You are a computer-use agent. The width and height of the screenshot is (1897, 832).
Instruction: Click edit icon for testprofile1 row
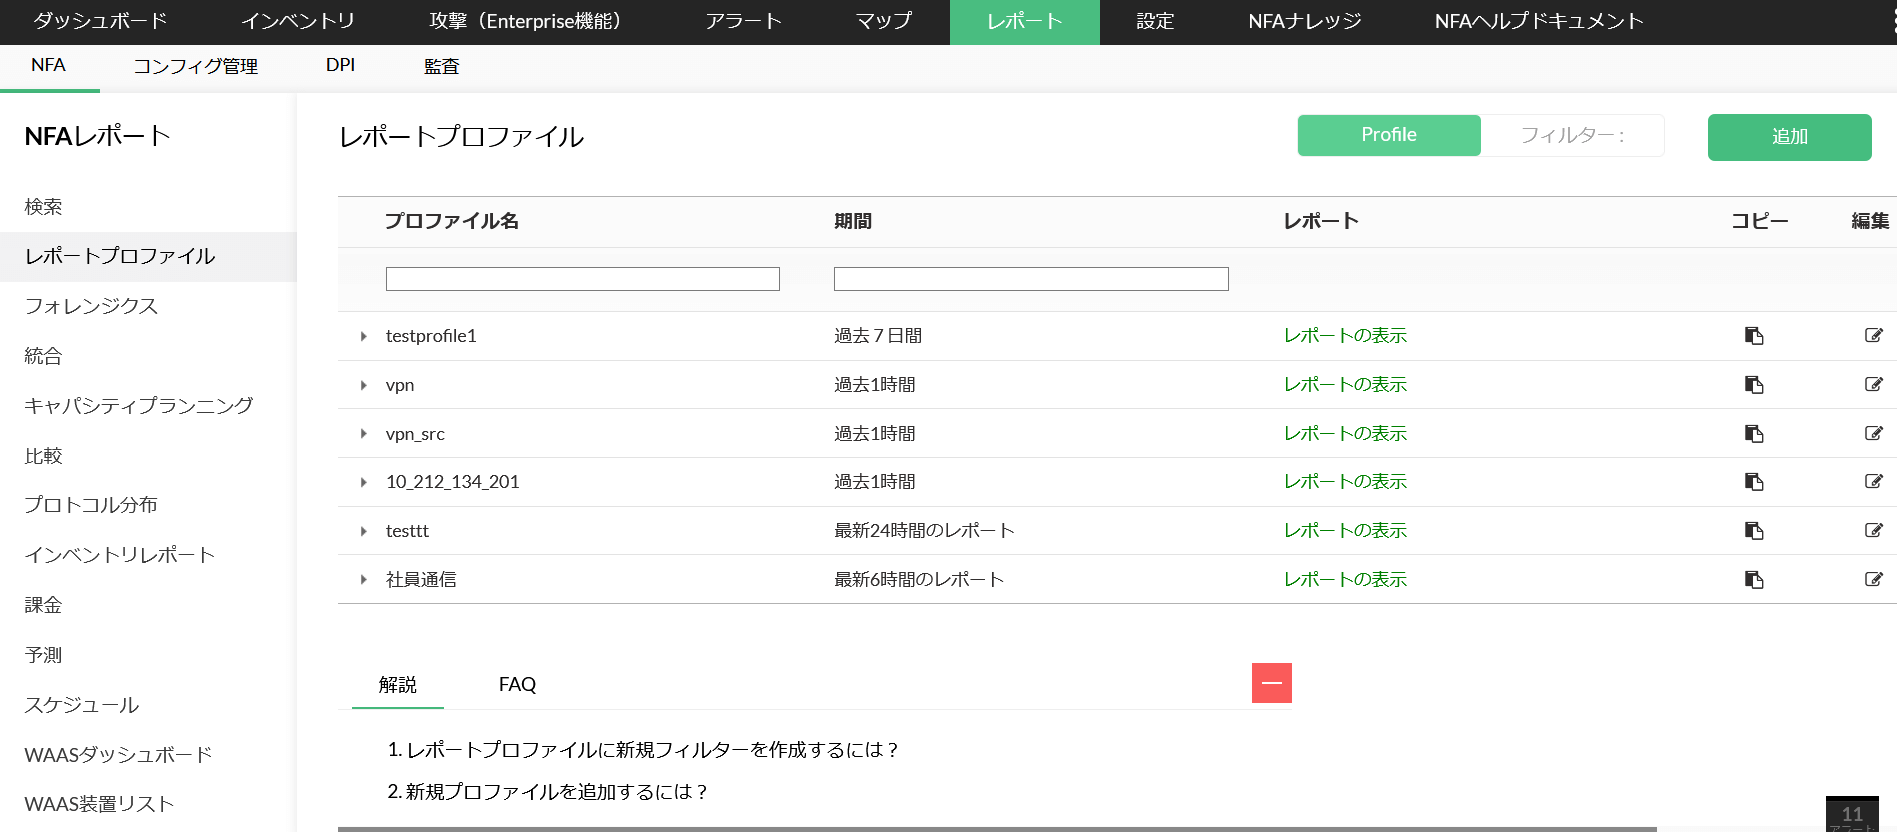coord(1873,336)
